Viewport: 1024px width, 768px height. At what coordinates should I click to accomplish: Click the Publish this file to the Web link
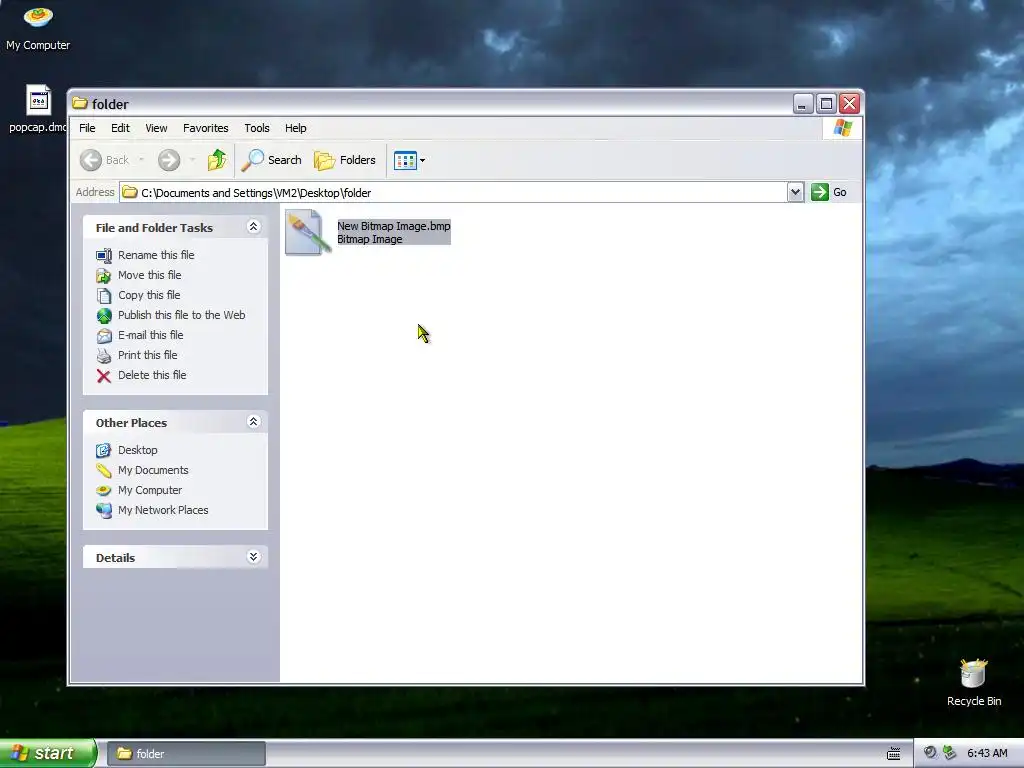click(182, 315)
